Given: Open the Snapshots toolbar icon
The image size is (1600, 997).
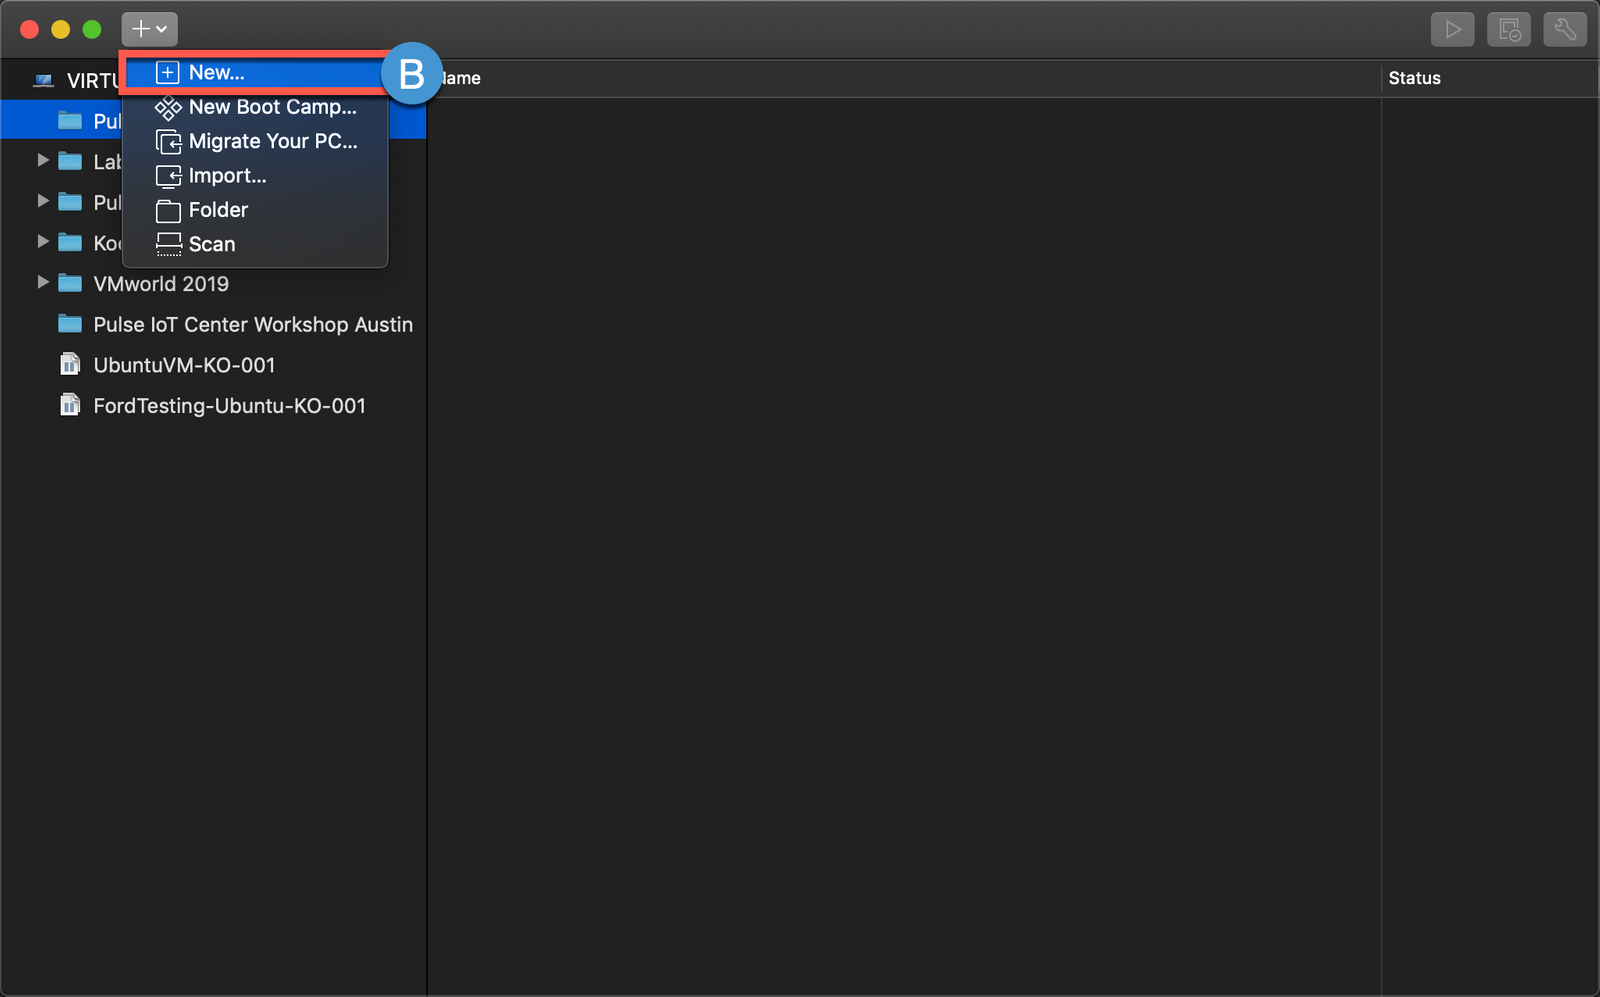Looking at the screenshot, I should [x=1508, y=30].
